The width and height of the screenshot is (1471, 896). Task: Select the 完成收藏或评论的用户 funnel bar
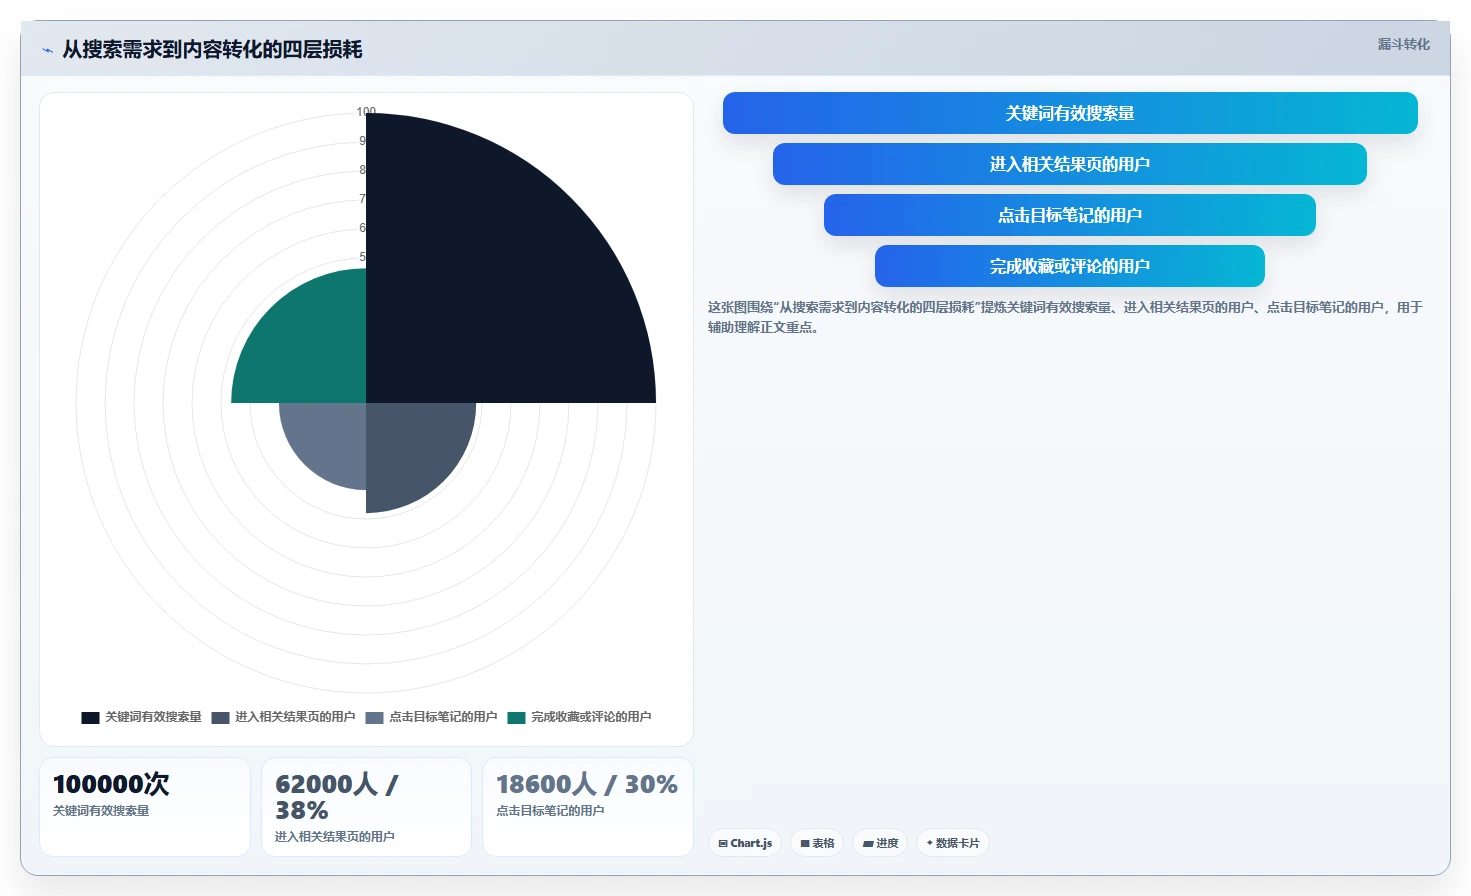(x=1070, y=266)
